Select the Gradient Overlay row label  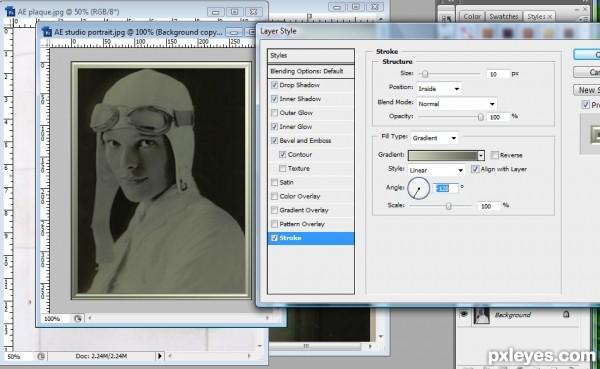pos(304,210)
